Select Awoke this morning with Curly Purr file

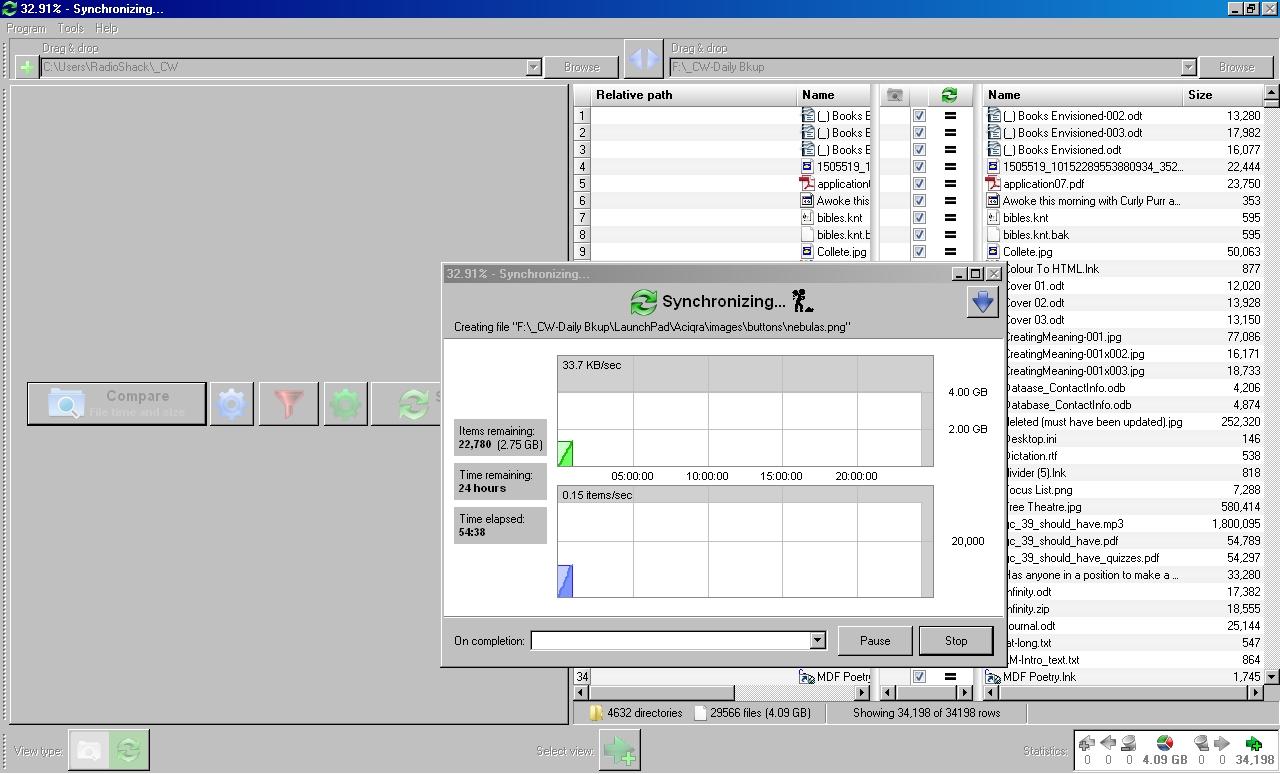(1090, 201)
